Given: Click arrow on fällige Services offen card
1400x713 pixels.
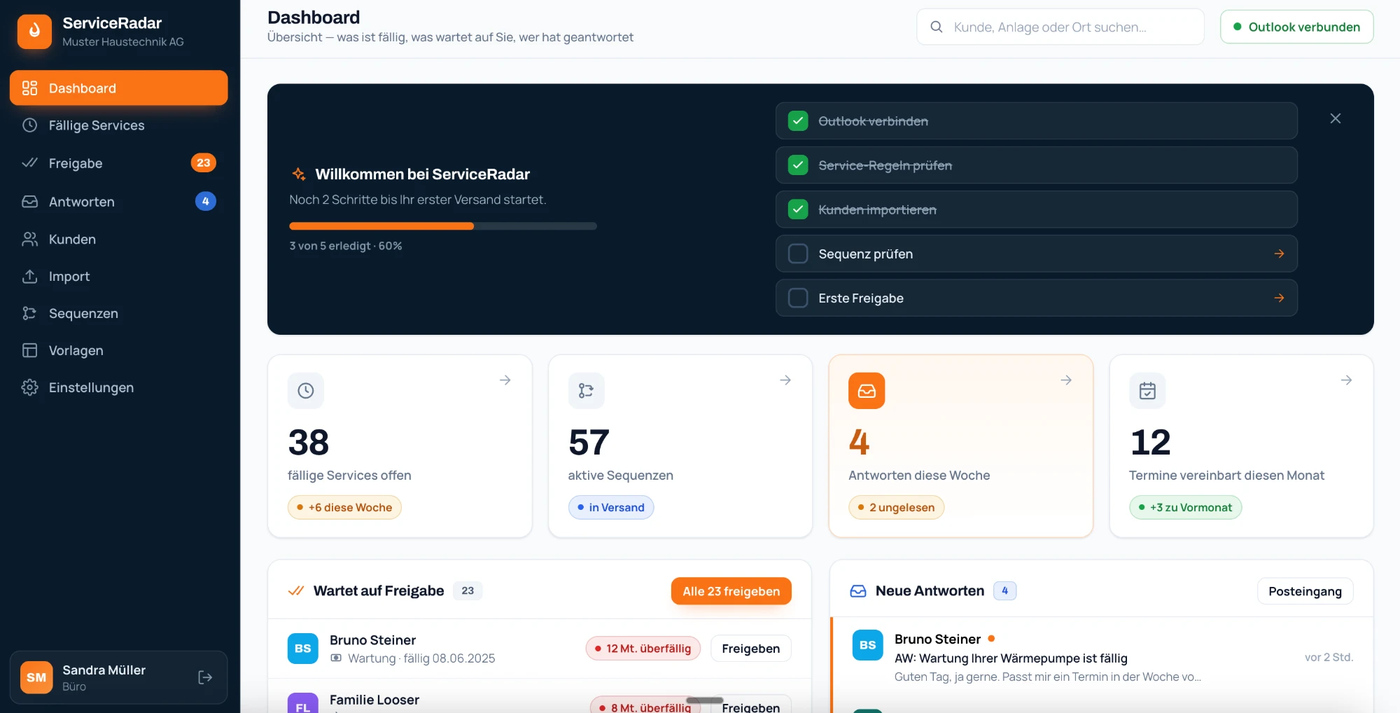Looking at the screenshot, I should (505, 380).
